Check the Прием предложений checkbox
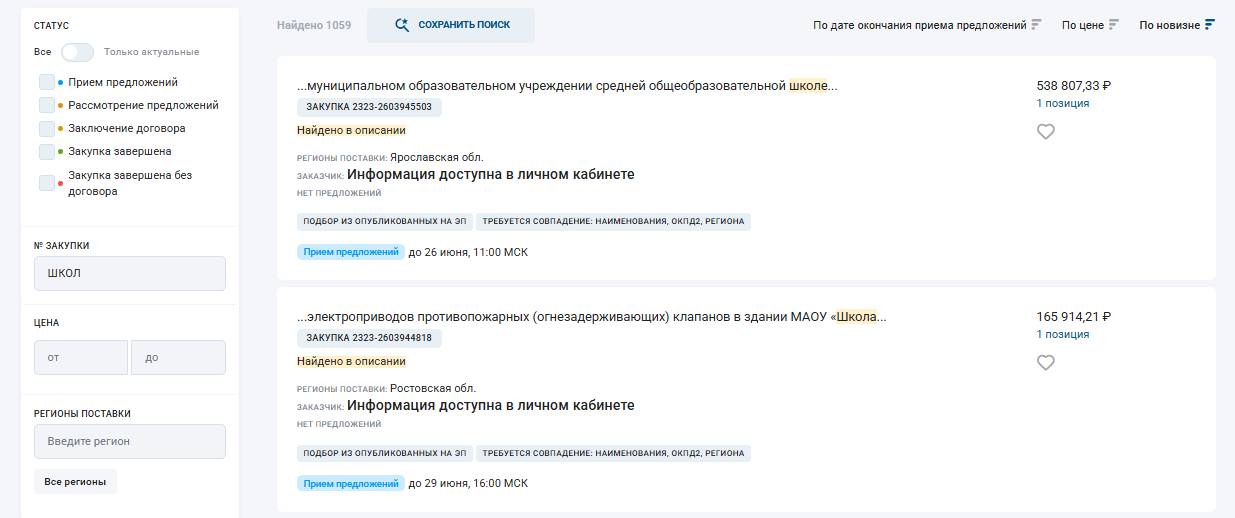The image size is (1235, 518). pos(47,82)
